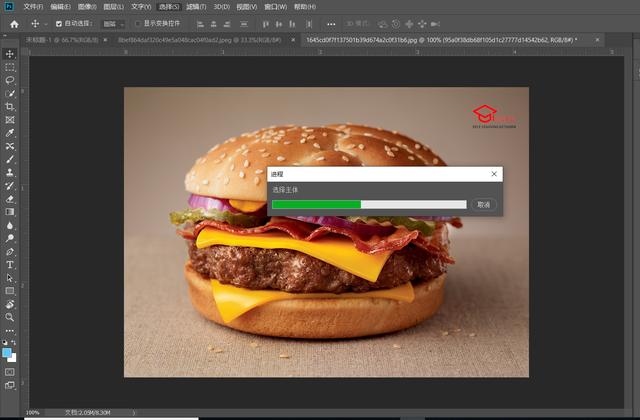Align left edges in options bar
The width and height of the screenshot is (640, 420).
(x=200, y=24)
